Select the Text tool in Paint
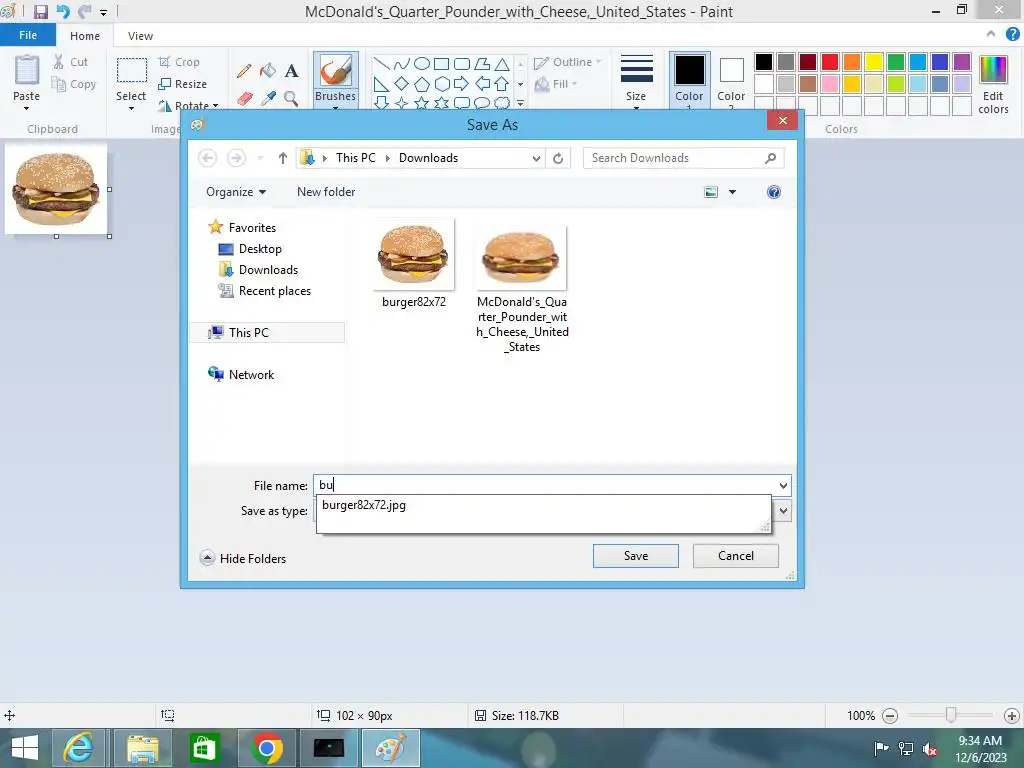The width and height of the screenshot is (1024, 768). tap(291, 71)
